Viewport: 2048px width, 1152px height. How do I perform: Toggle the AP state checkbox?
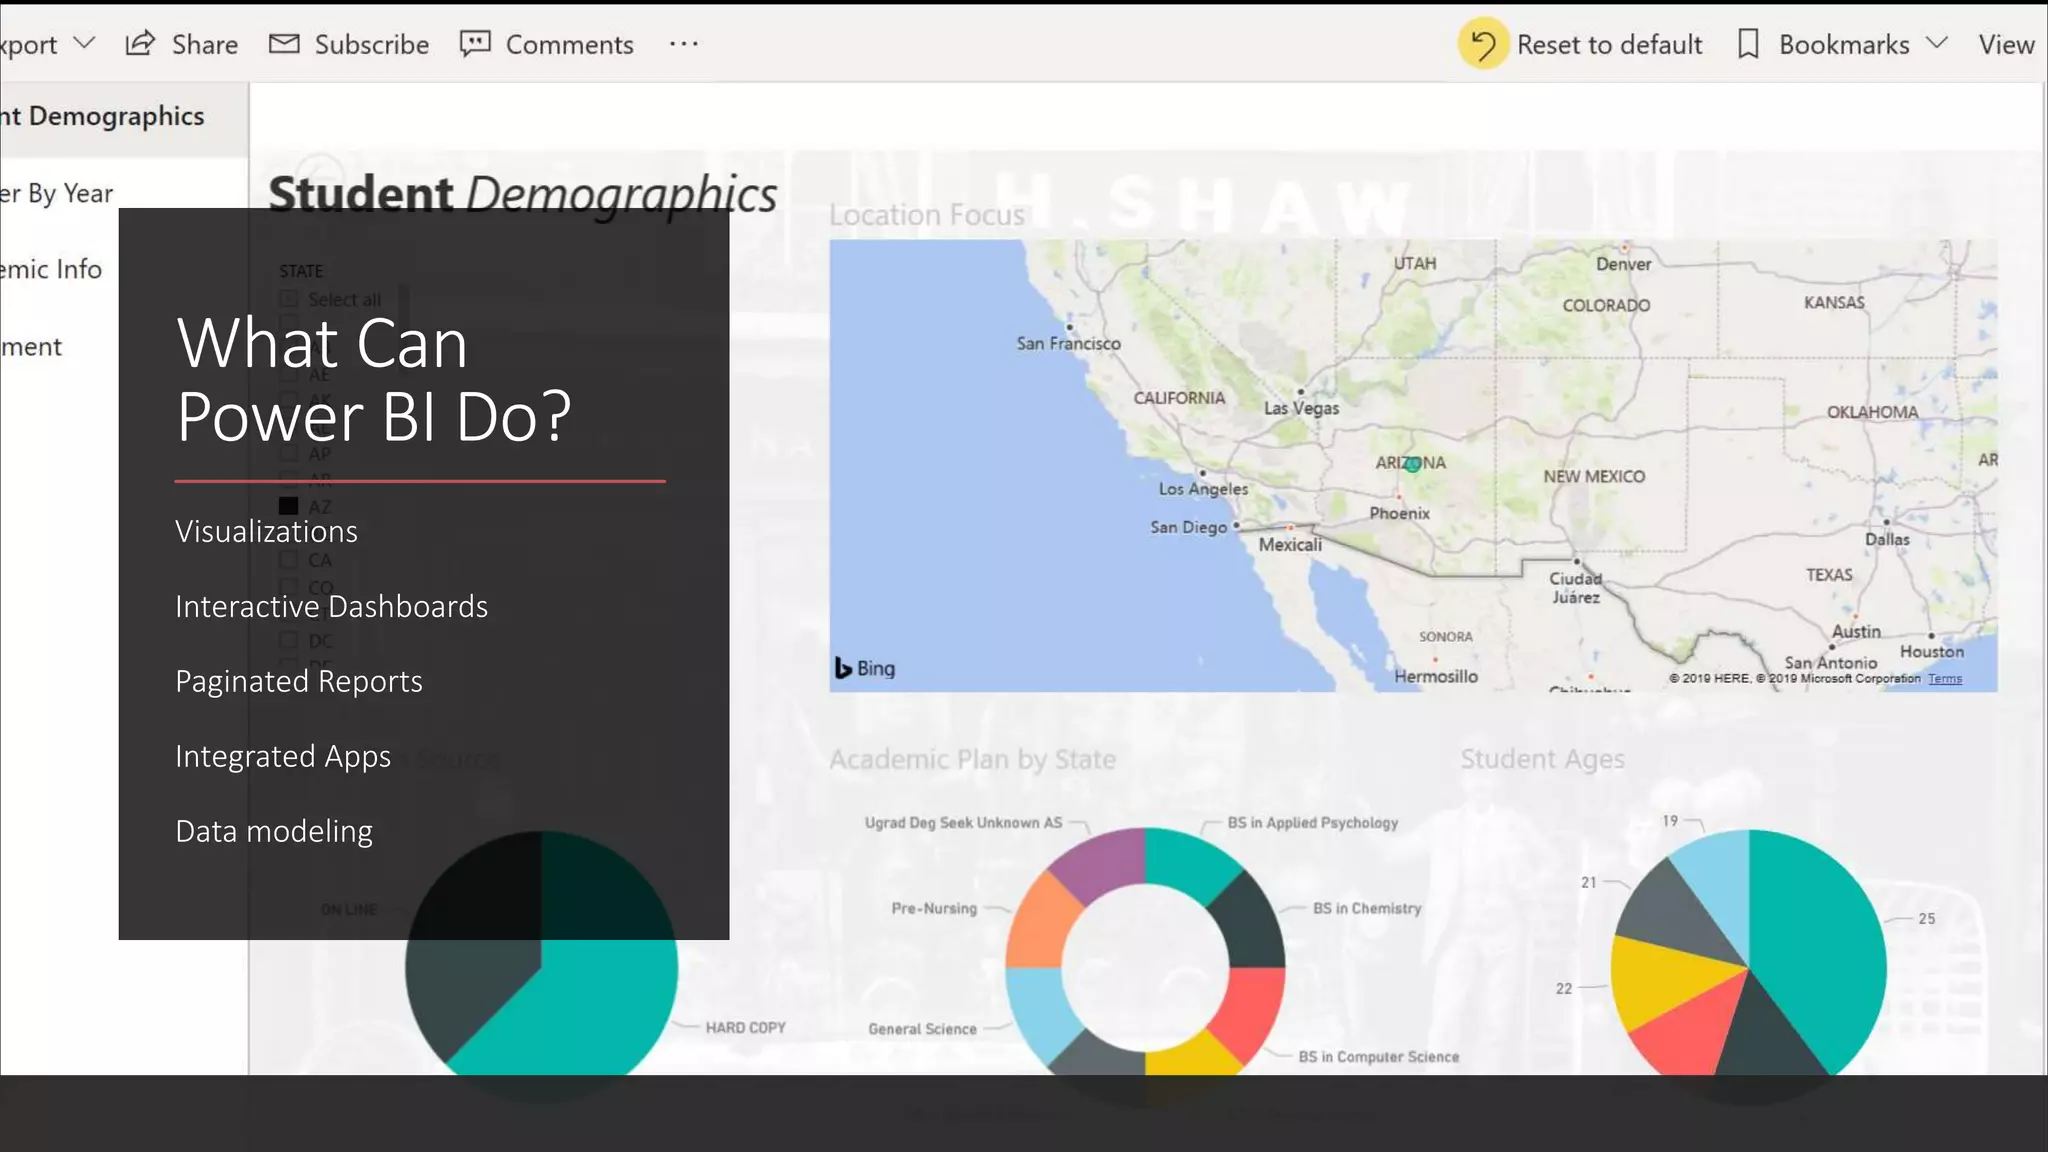pos(289,453)
